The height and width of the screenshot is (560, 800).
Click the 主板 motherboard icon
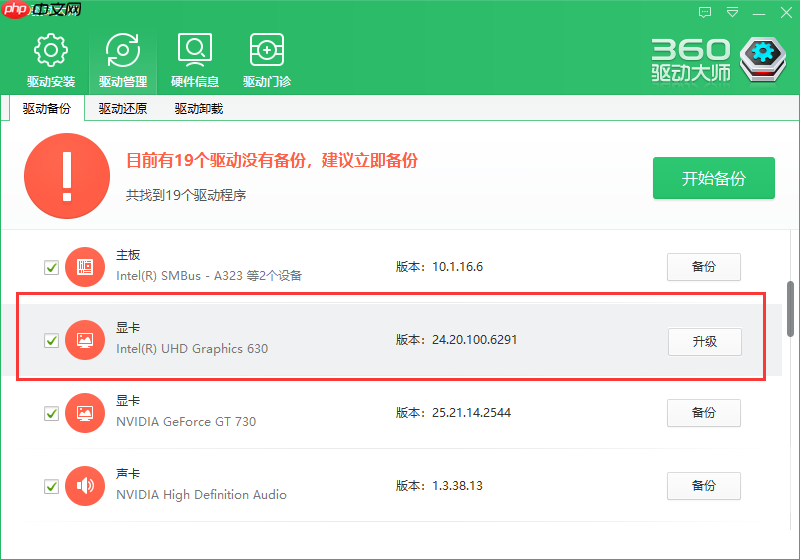tap(85, 267)
